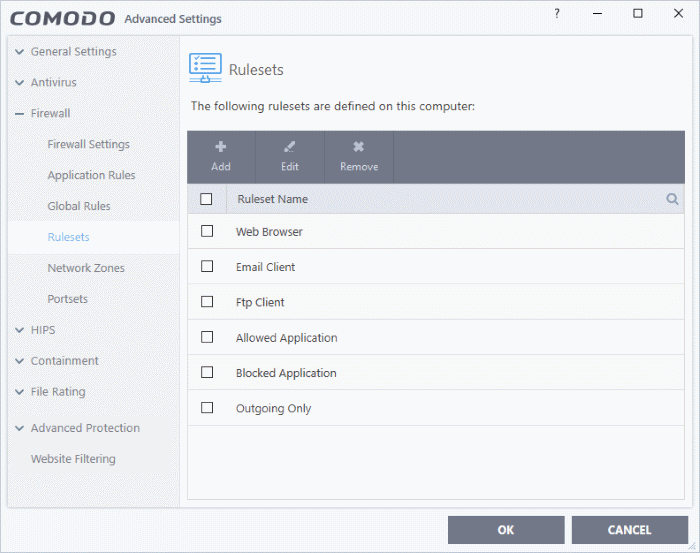Screen dimensions: 700x553
Task: Collapse the Firewall section dash
Action: pyautogui.click(x=20, y=114)
